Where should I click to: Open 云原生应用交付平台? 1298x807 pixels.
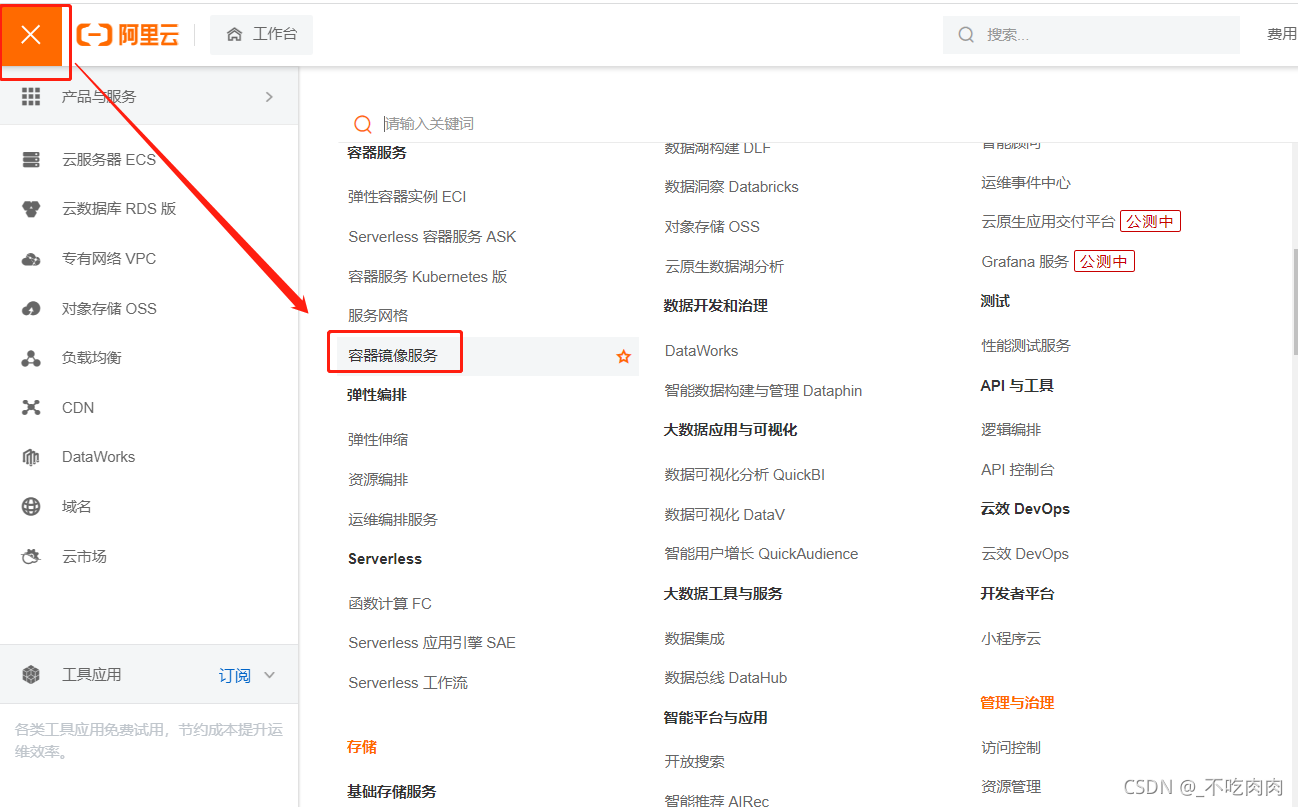1048,222
